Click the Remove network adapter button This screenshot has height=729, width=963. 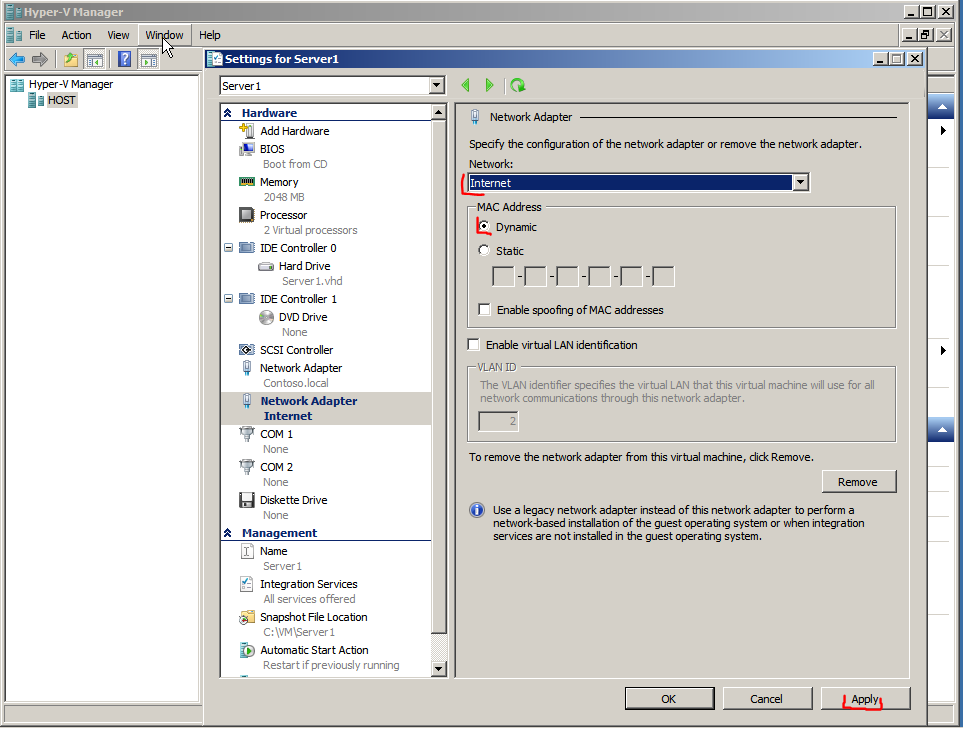[858, 482]
